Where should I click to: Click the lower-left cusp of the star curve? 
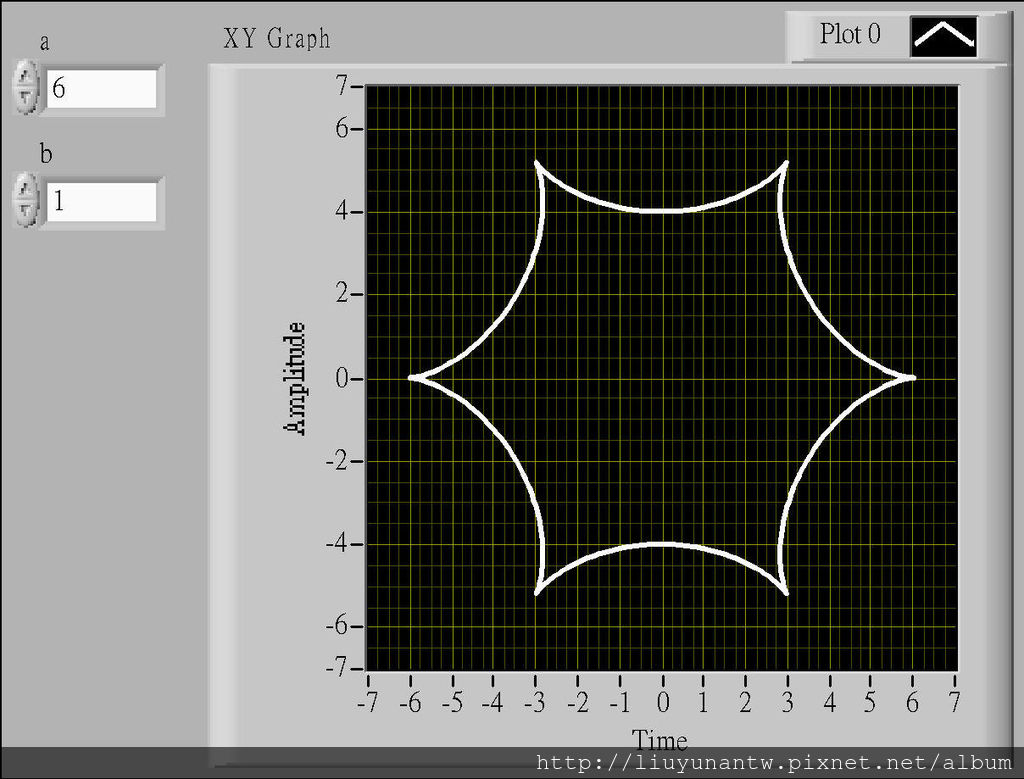tap(537, 592)
